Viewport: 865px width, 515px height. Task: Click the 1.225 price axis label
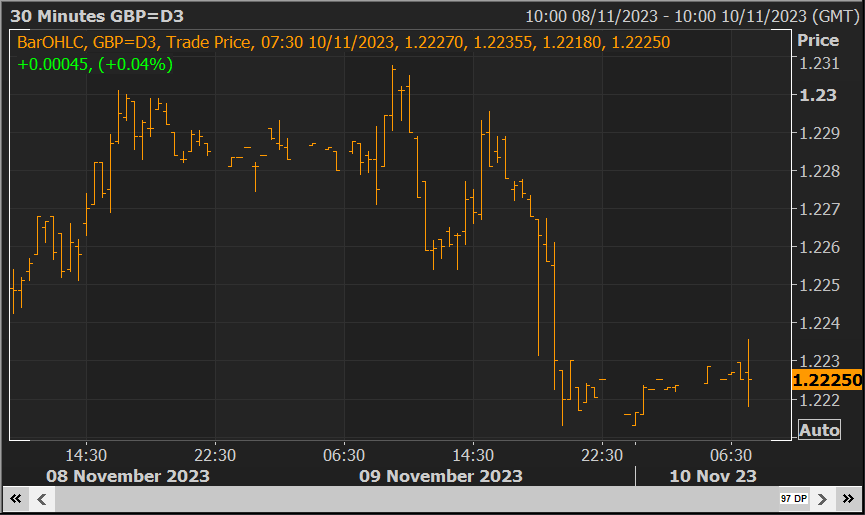point(819,285)
